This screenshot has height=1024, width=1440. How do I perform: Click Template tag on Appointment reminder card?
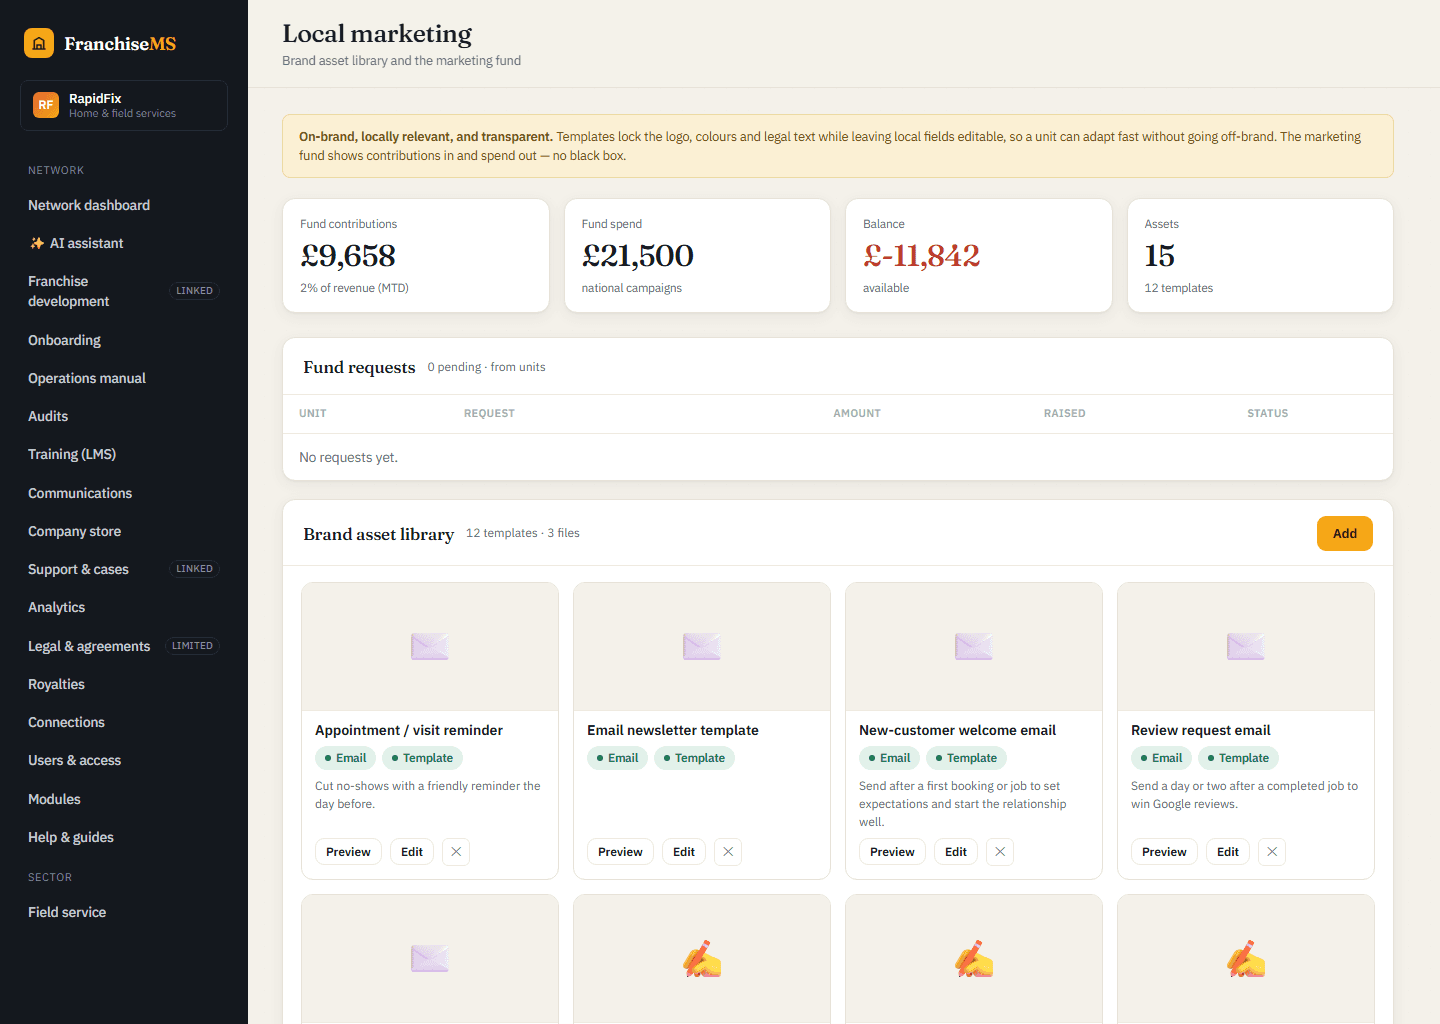422,758
